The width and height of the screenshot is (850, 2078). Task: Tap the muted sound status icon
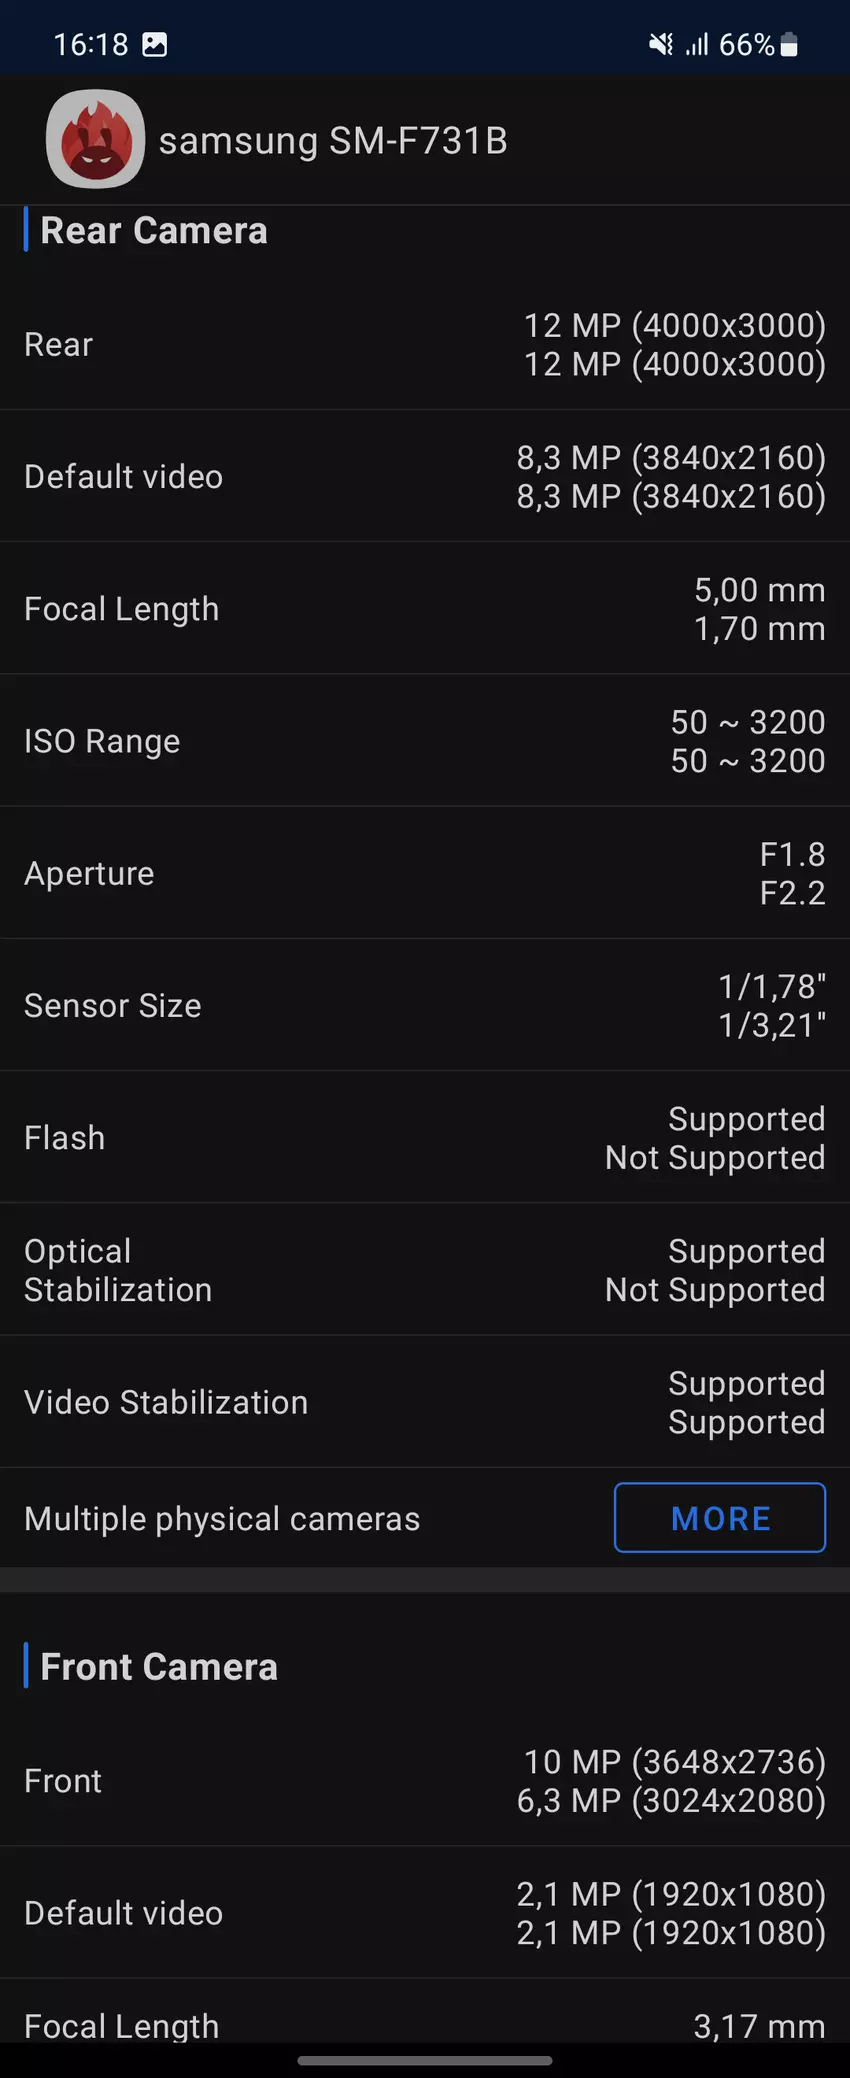(x=660, y=44)
